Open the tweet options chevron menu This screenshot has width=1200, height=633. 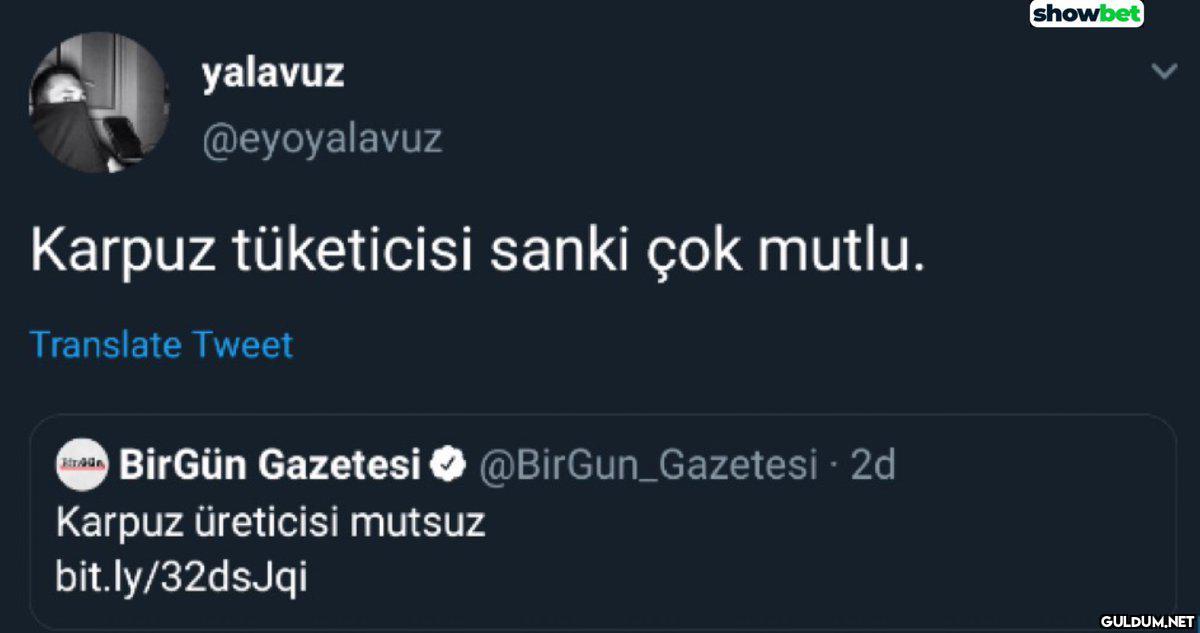(x=1163, y=72)
